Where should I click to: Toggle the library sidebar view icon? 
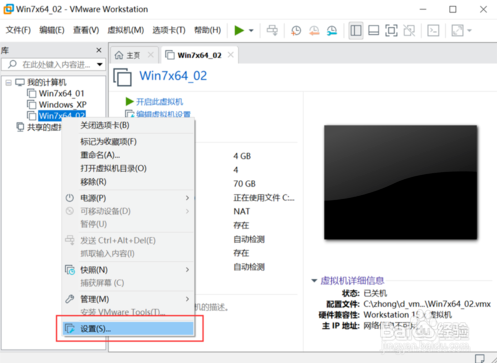click(356, 30)
